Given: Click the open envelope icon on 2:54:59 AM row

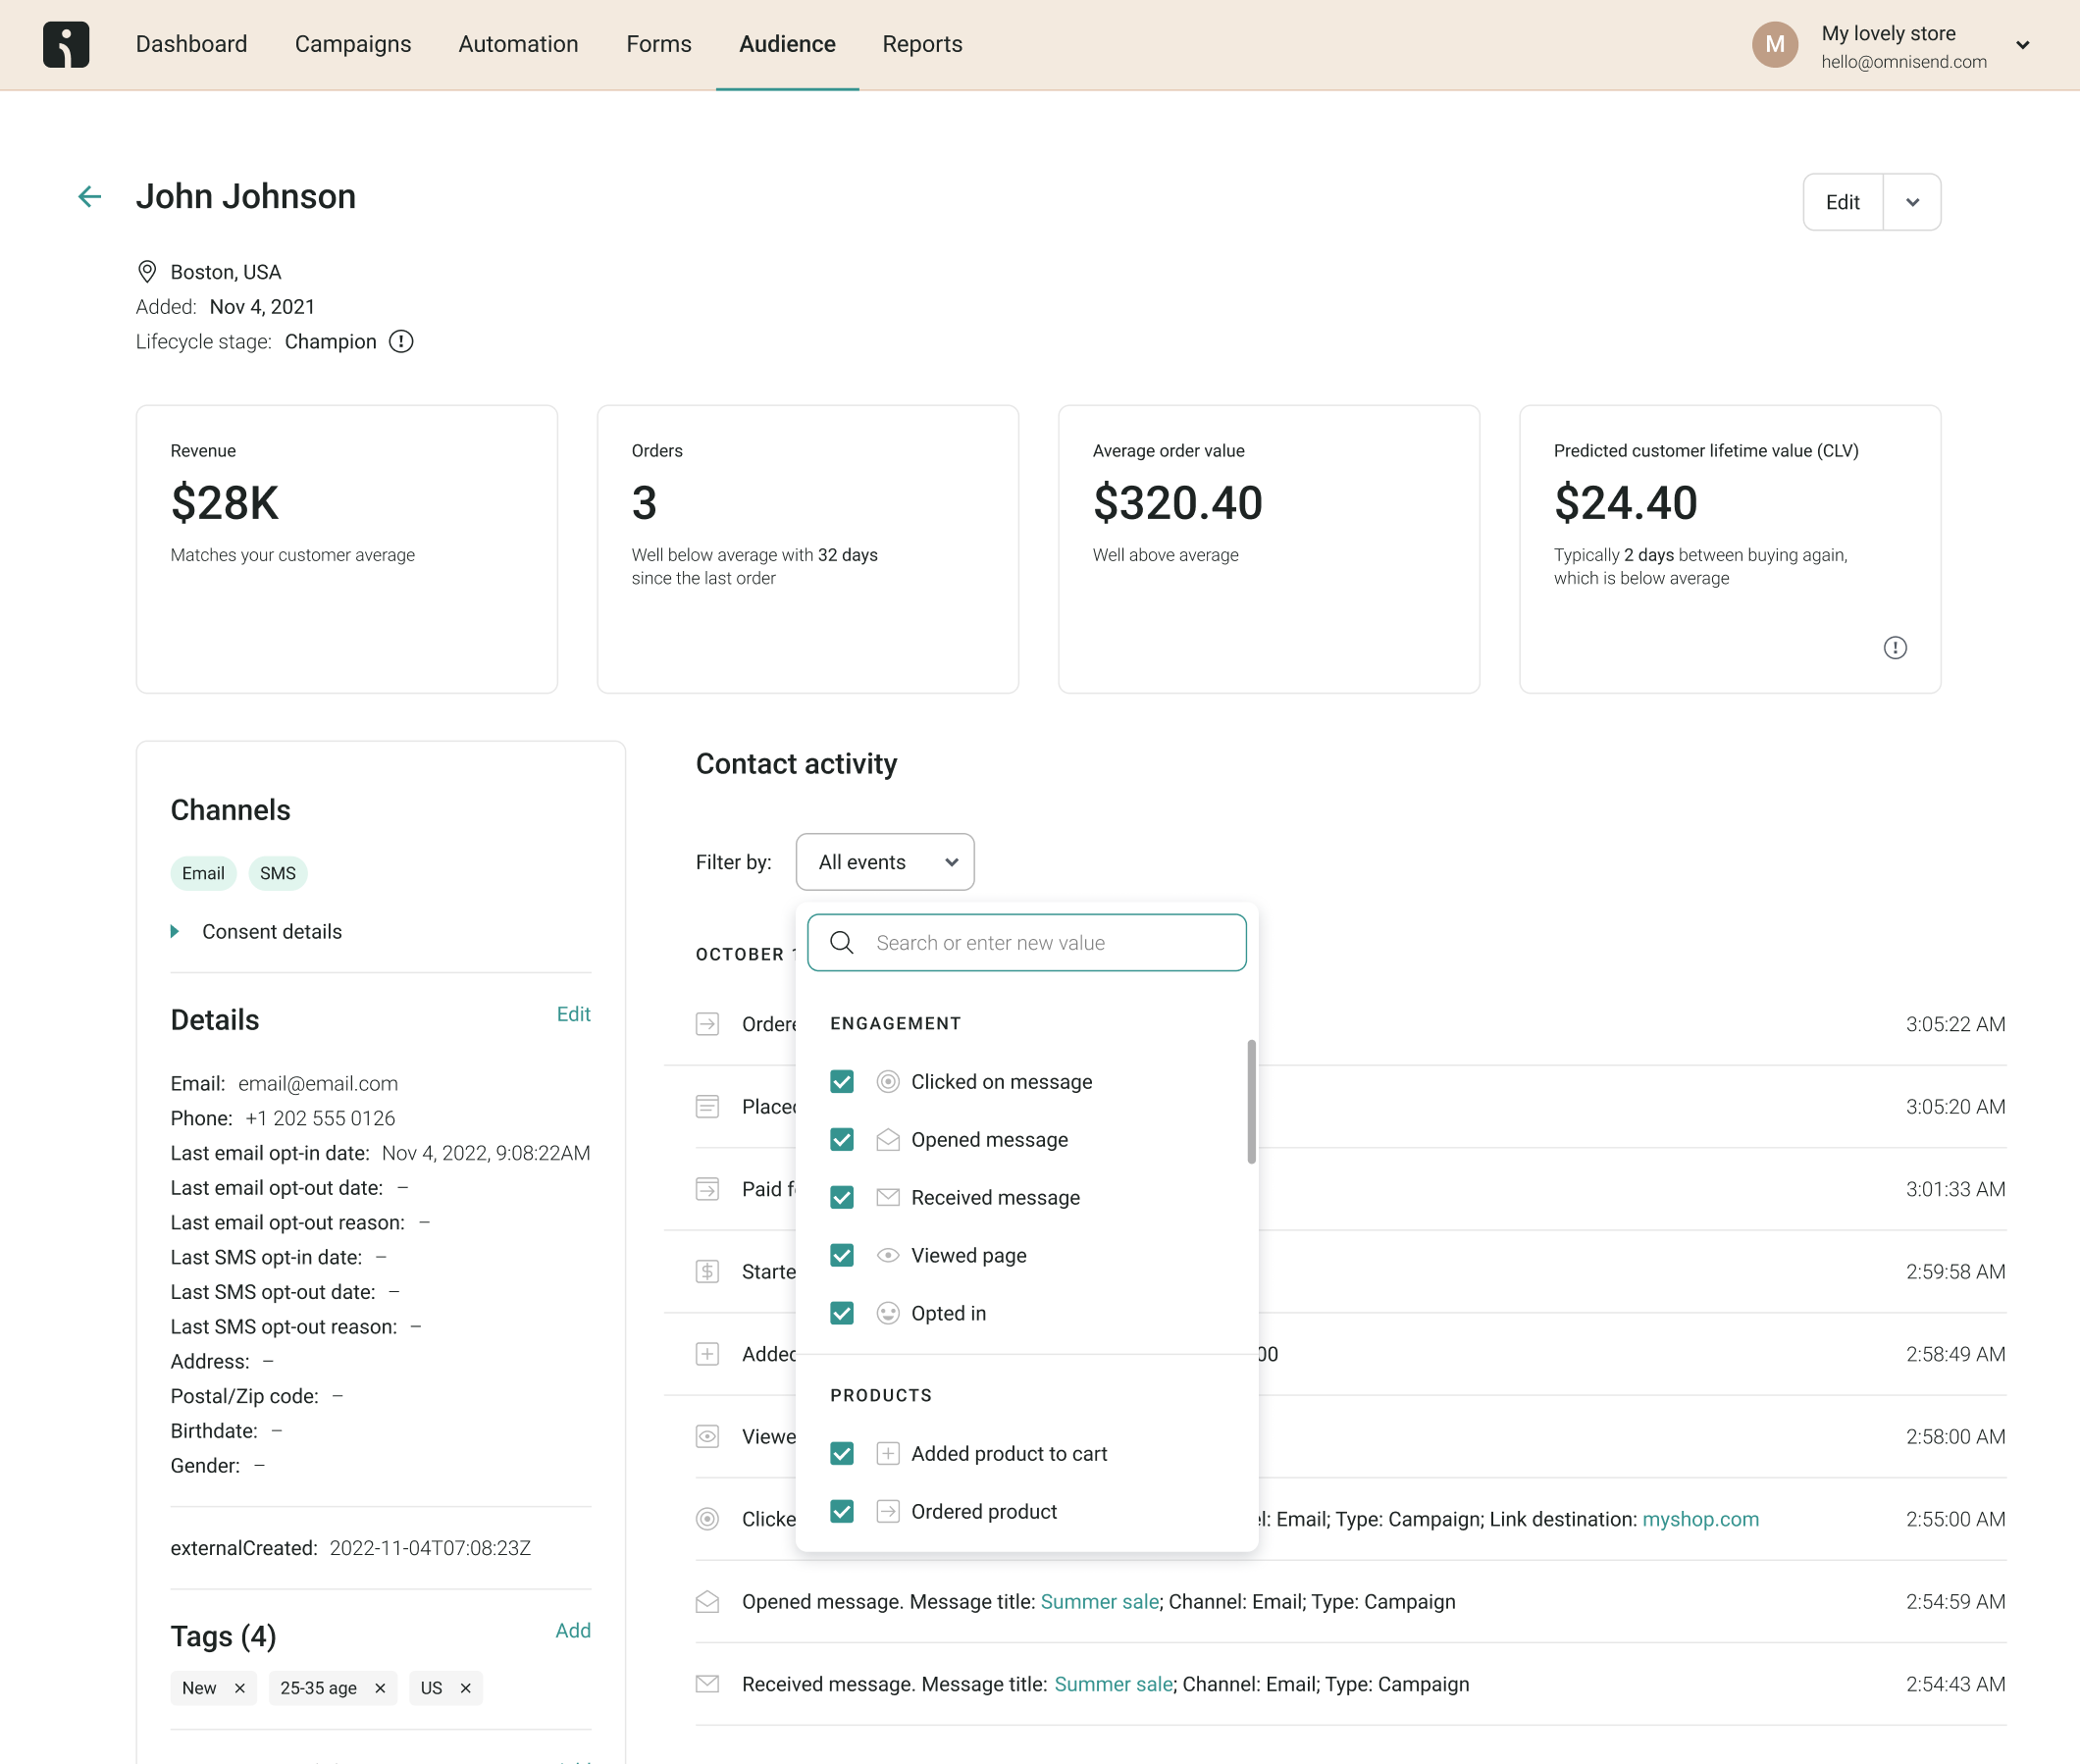Looking at the screenshot, I should point(708,1602).
